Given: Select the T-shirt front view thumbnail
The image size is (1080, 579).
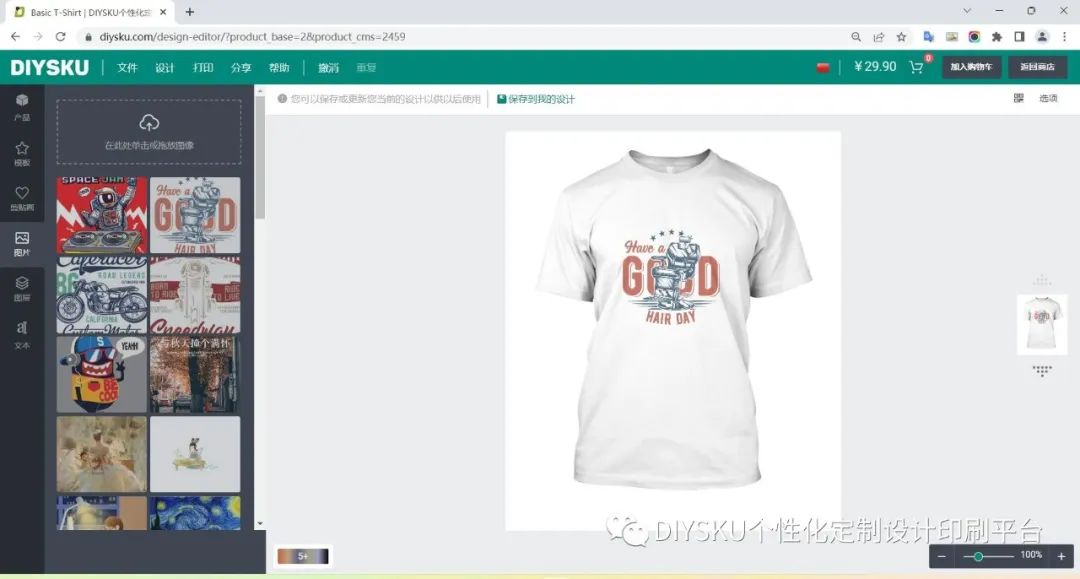Looking at the screenshot, I should click(1042, 324).
